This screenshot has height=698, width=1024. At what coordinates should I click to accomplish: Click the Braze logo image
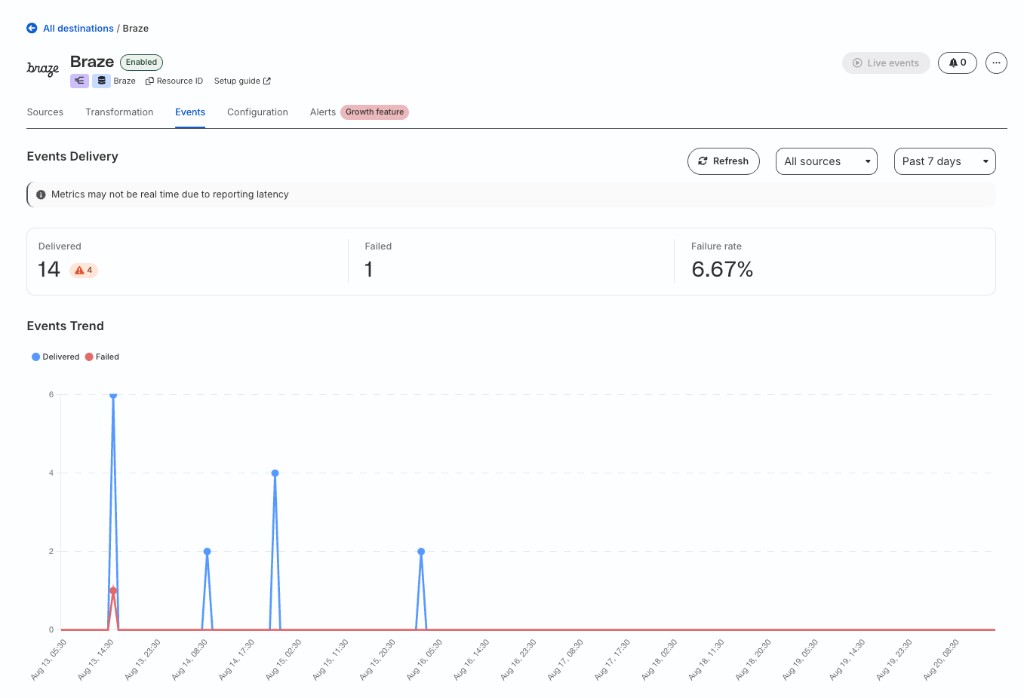(43, 69)
